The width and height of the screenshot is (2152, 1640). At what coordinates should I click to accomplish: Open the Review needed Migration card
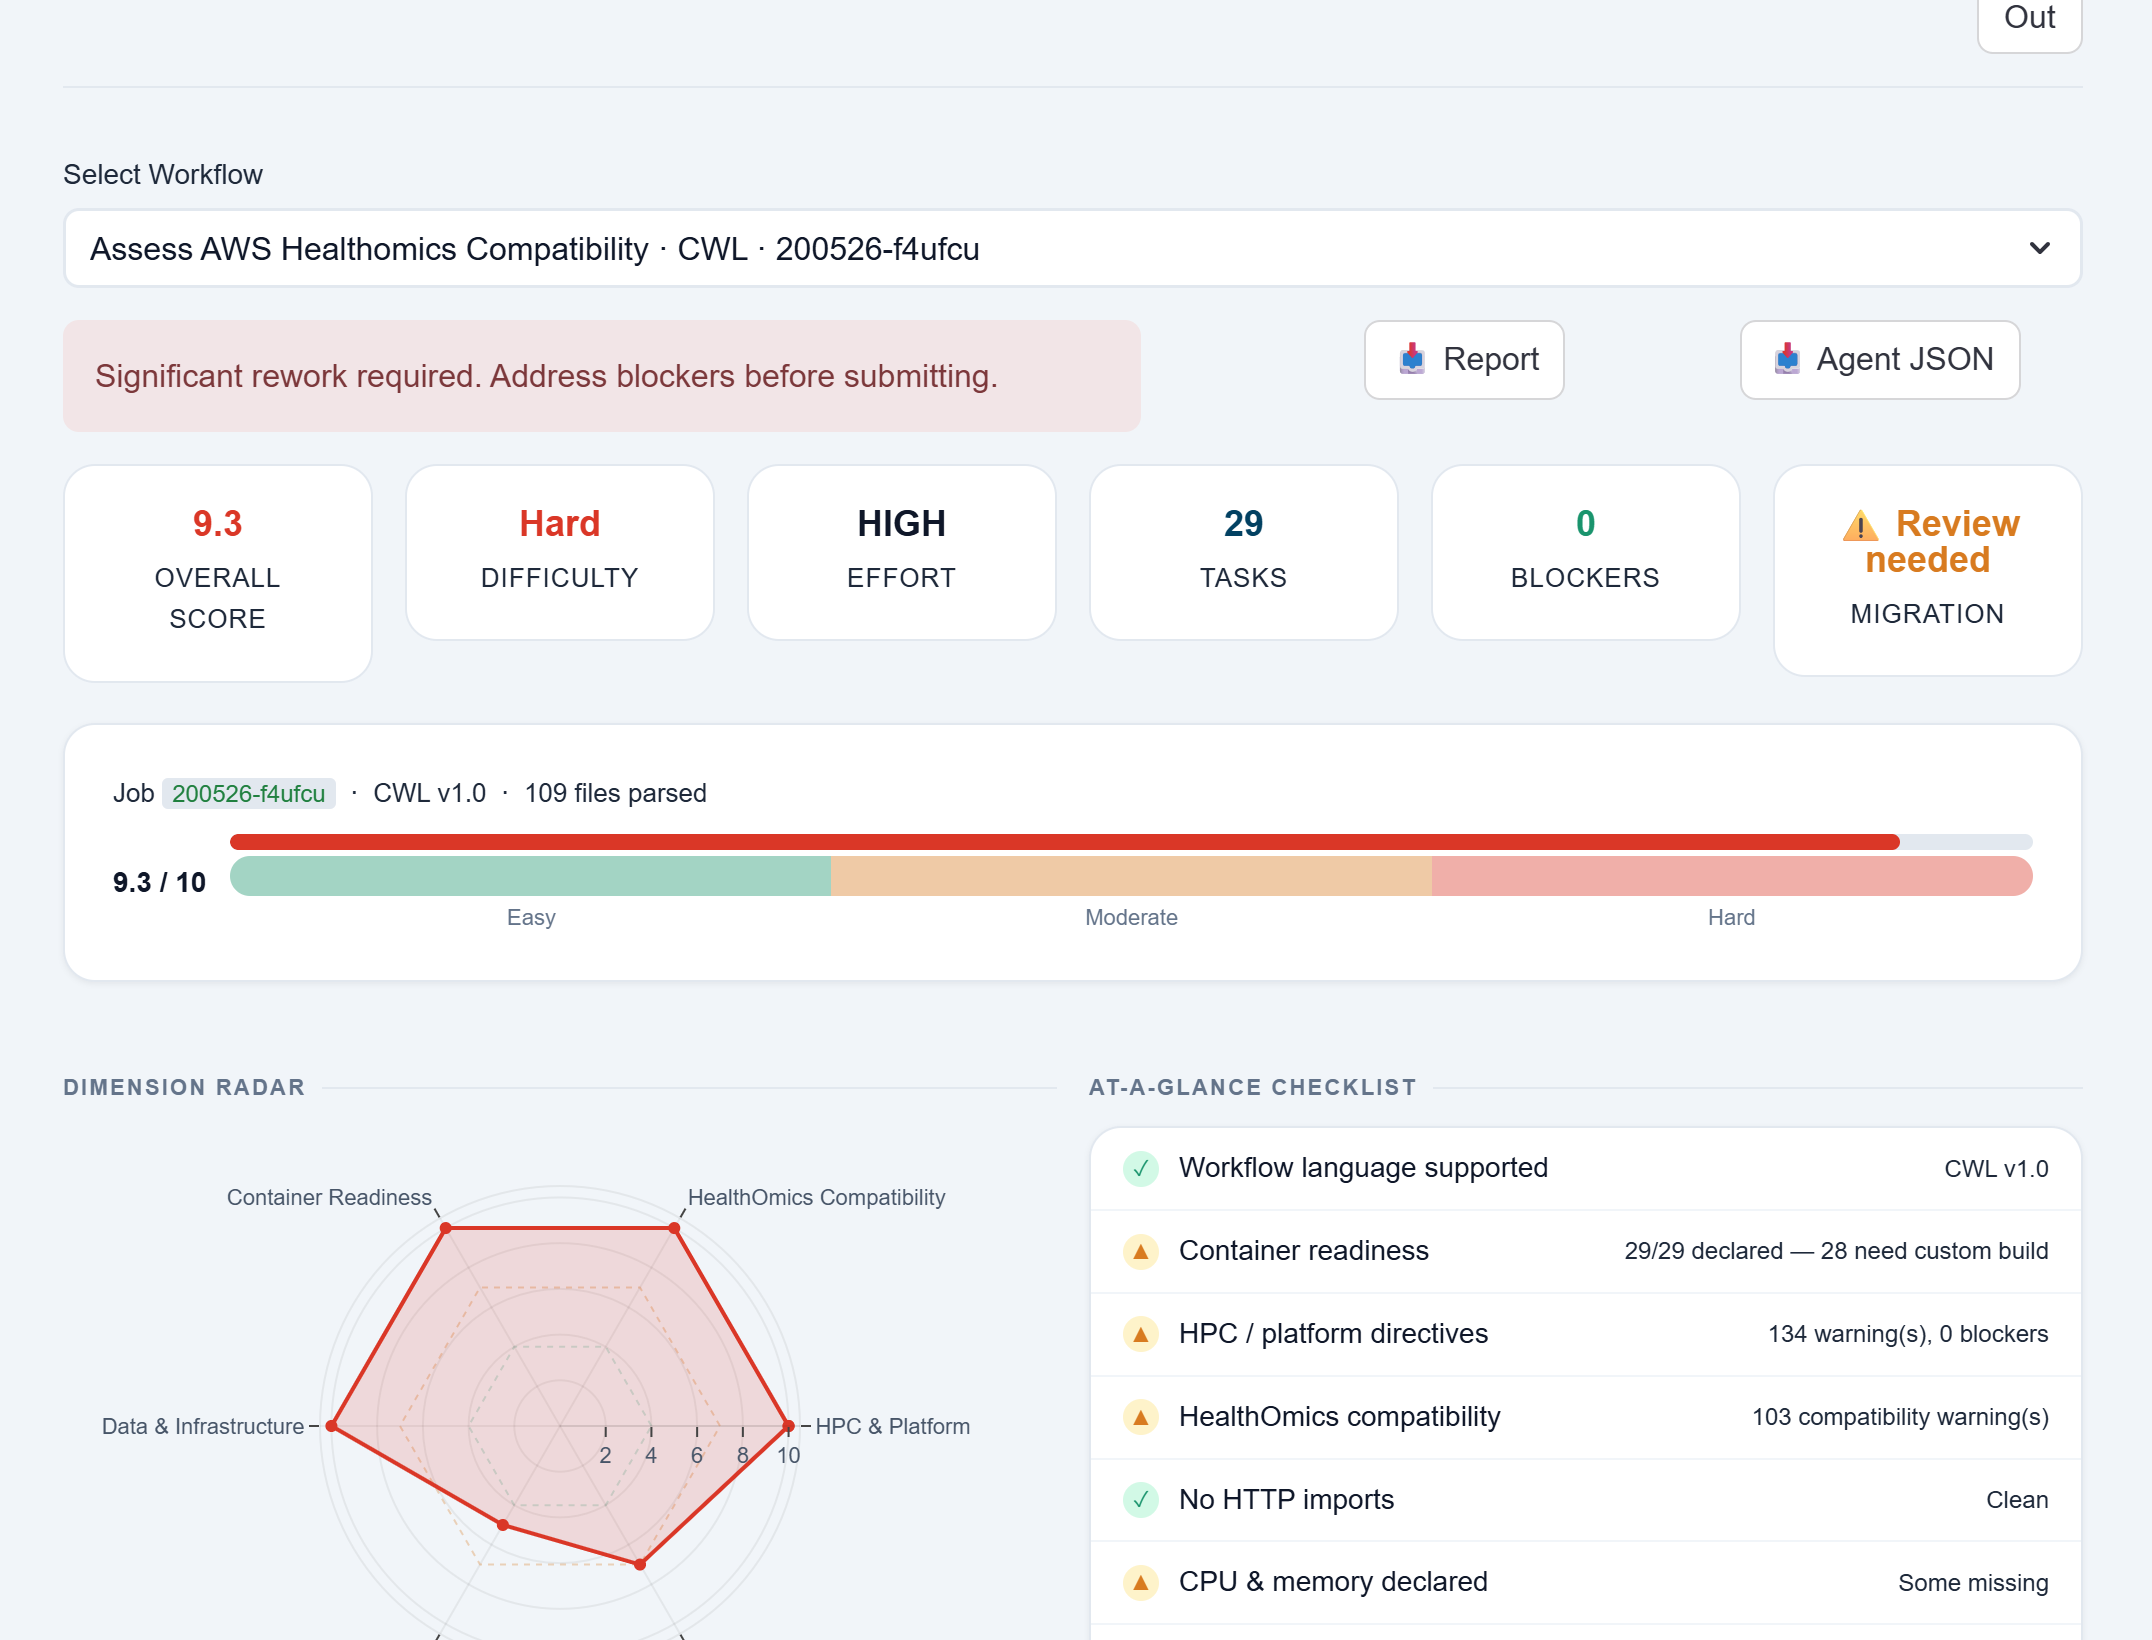click(x=1928, y=570)
